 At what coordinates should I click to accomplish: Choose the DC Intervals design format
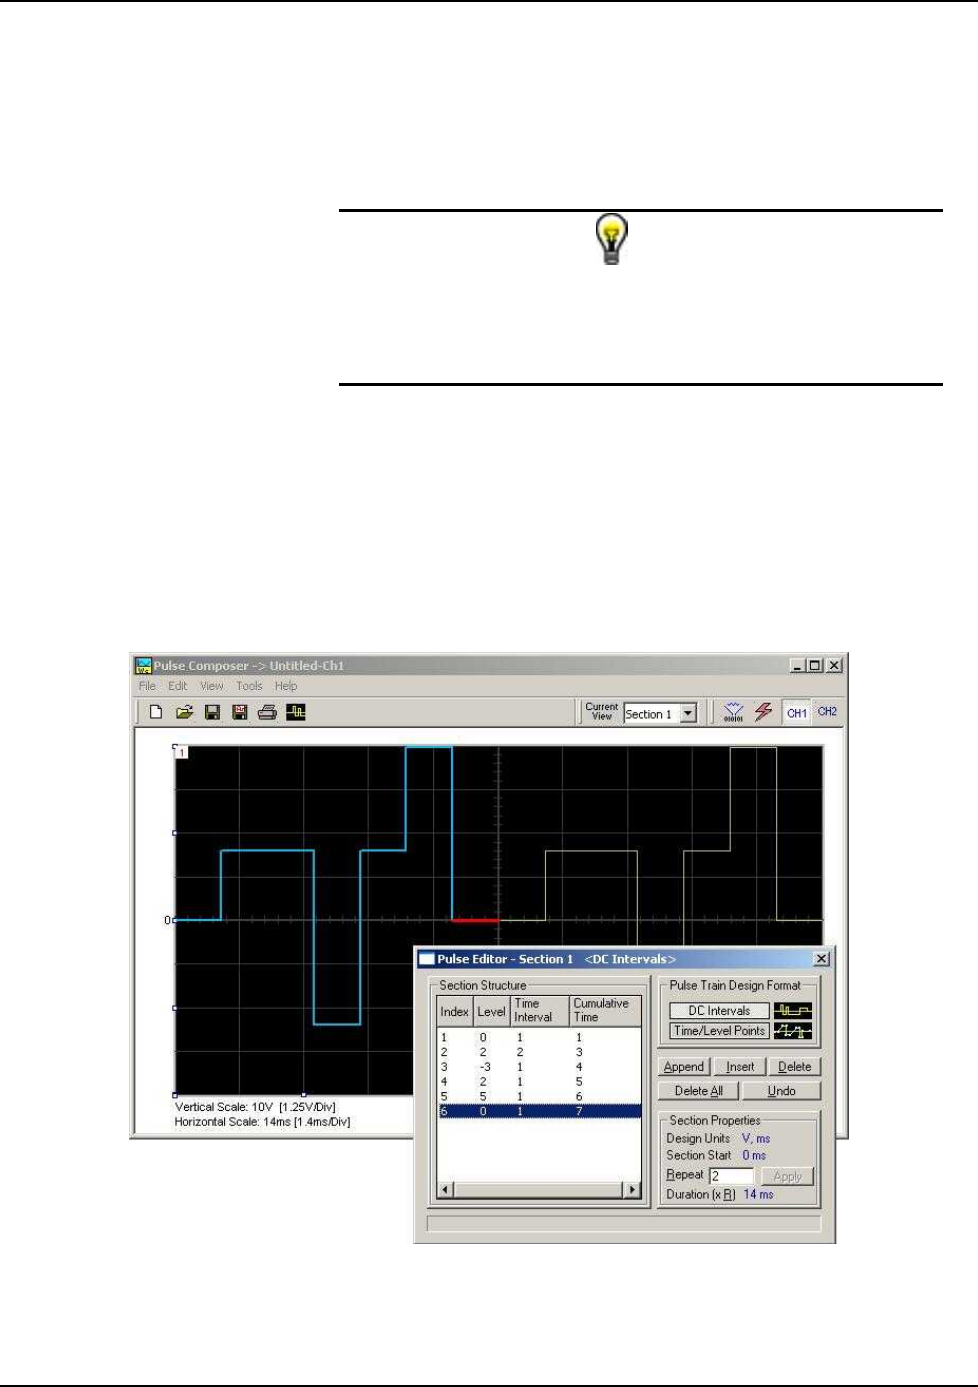tap(719, 1011)
